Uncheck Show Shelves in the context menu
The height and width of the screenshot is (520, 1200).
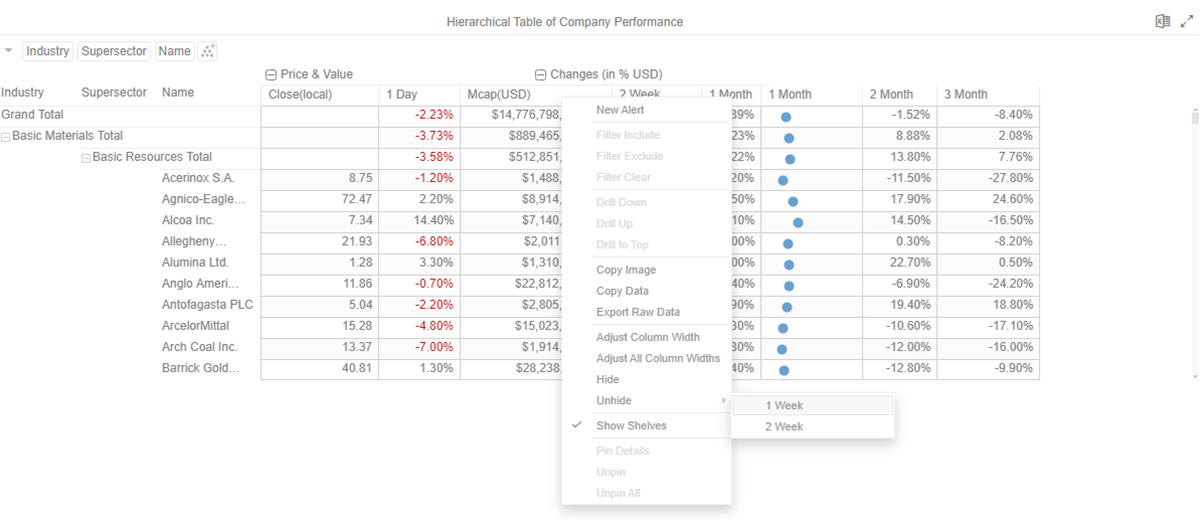[x=631, y=426]
